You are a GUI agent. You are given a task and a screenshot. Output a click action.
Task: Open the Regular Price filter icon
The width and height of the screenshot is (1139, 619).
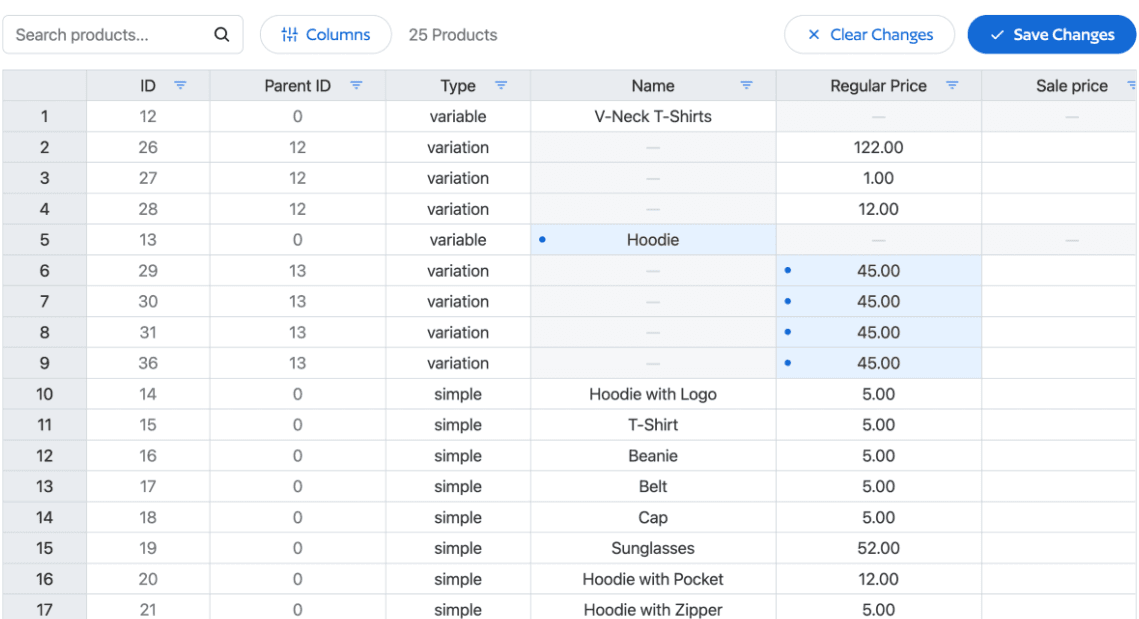click(x=952, y=86)
